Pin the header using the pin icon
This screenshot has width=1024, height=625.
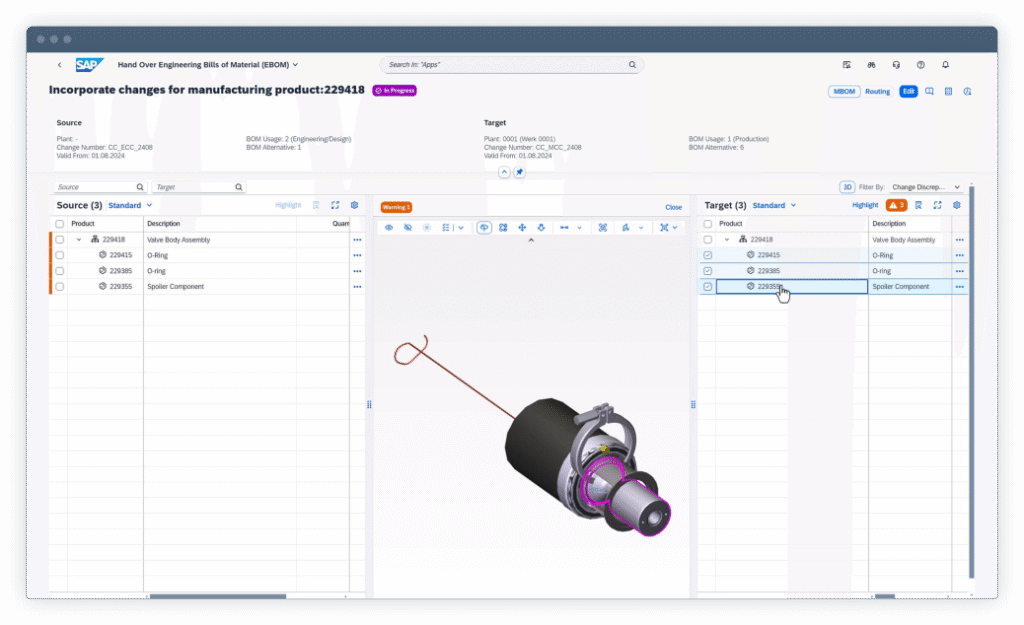(519, 172)
